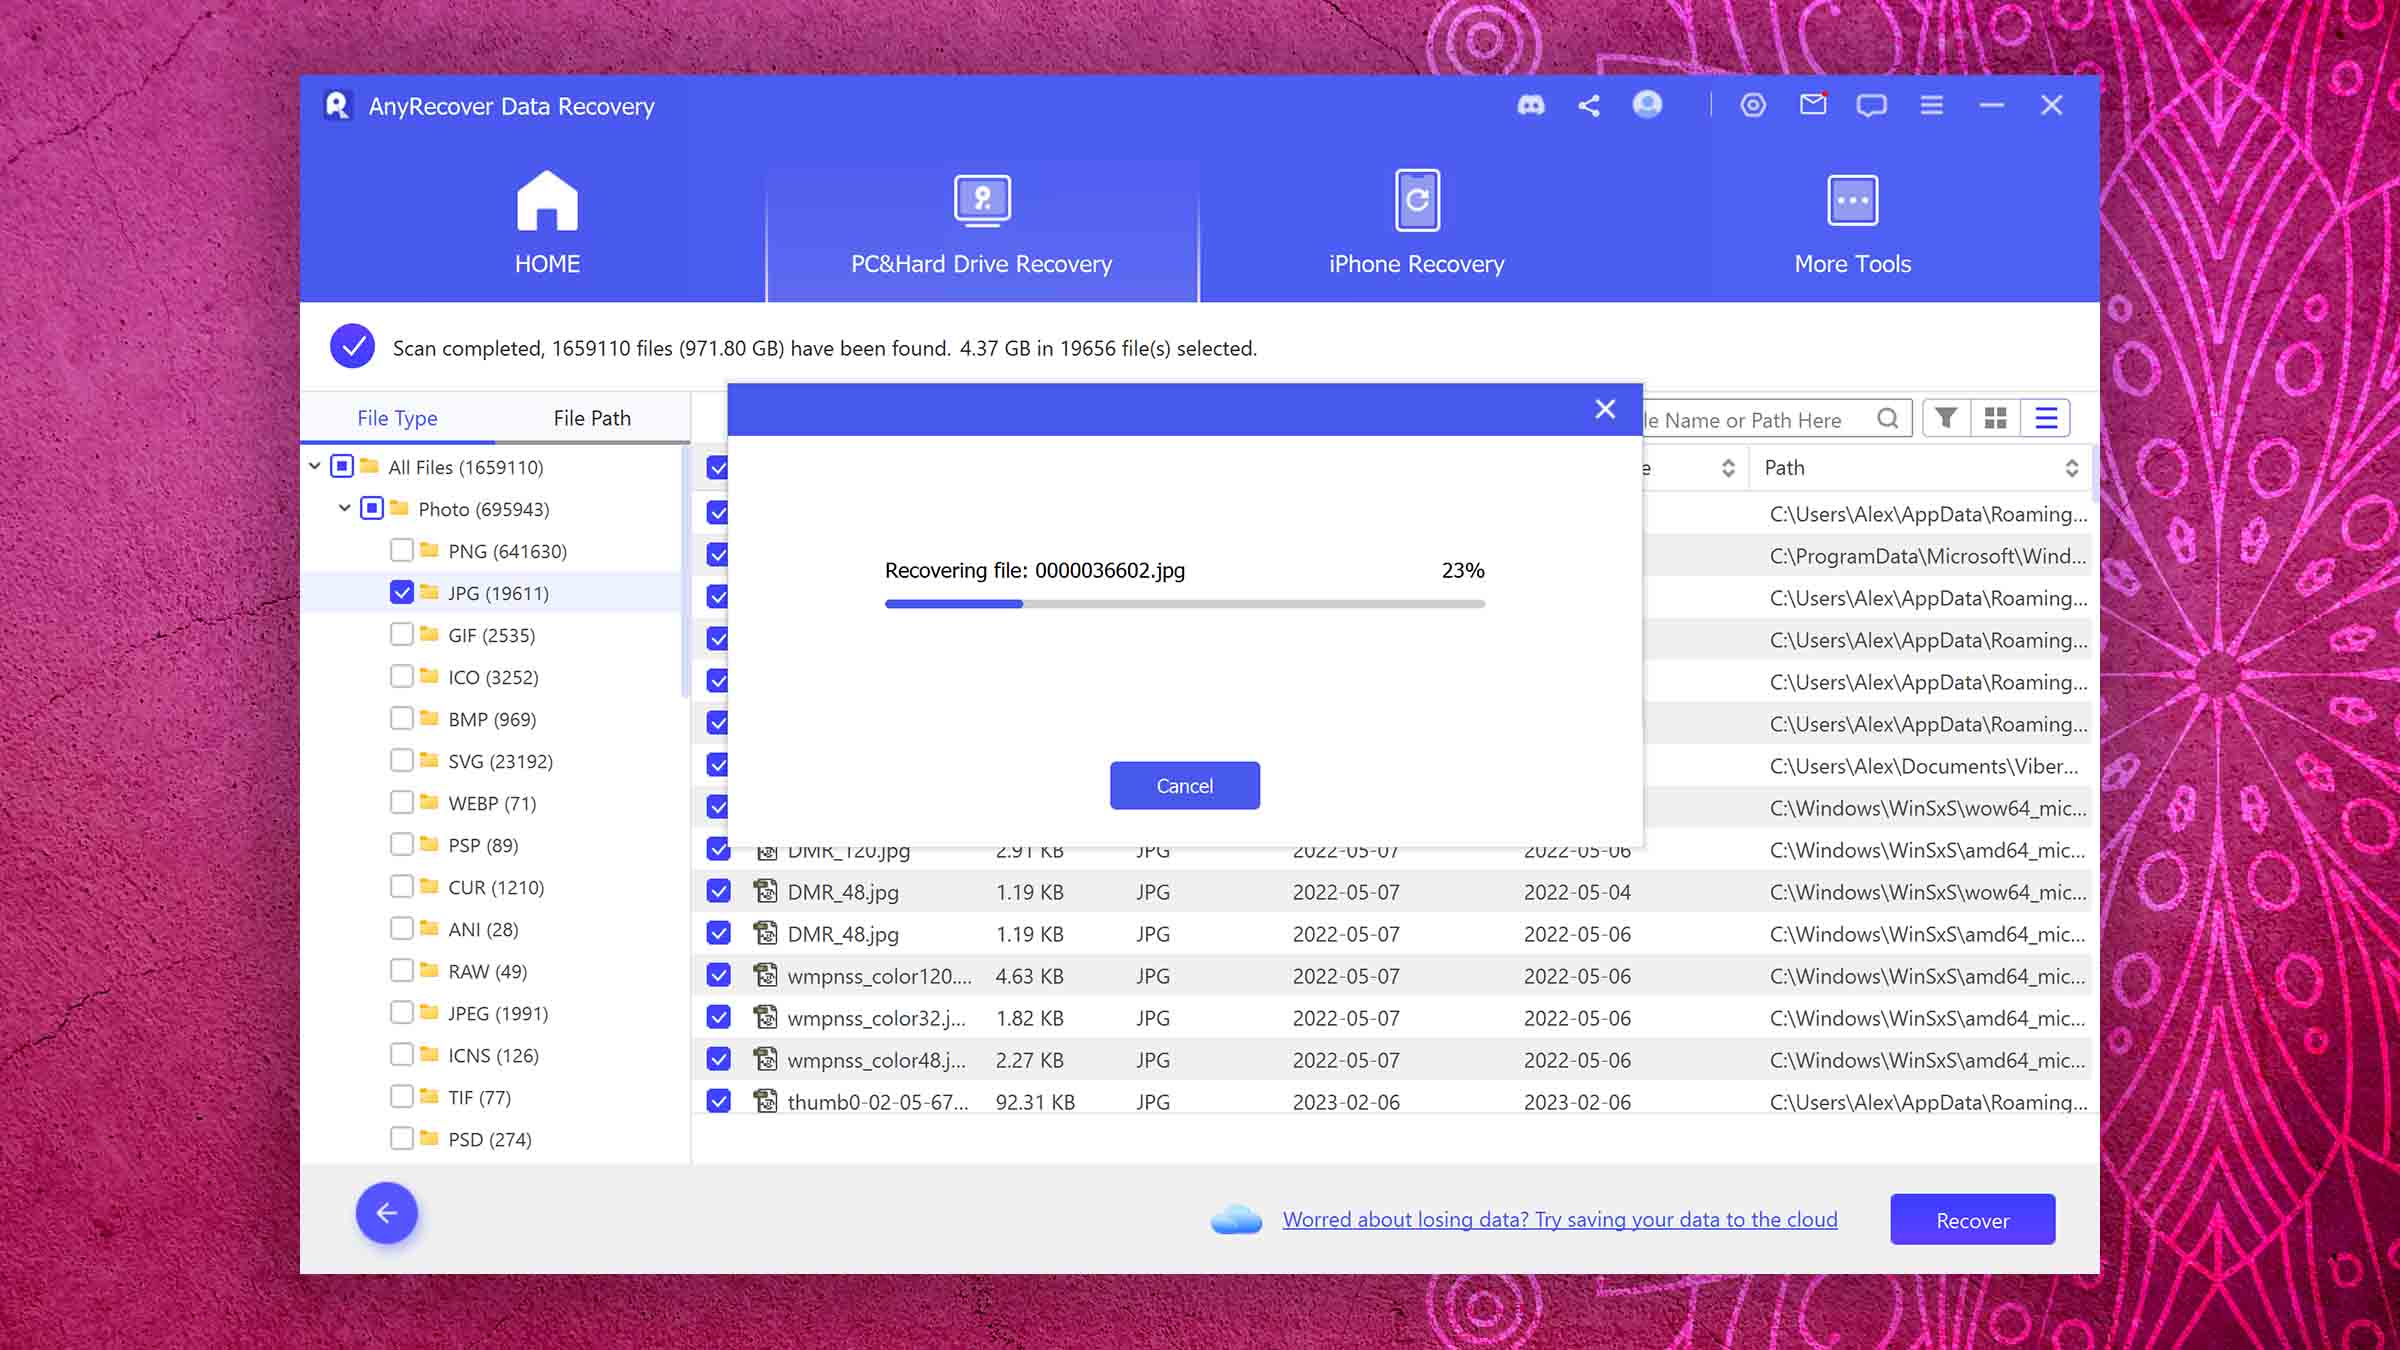
Task: Toggle the All Files (1659110) checkbox
Action: 342,466
